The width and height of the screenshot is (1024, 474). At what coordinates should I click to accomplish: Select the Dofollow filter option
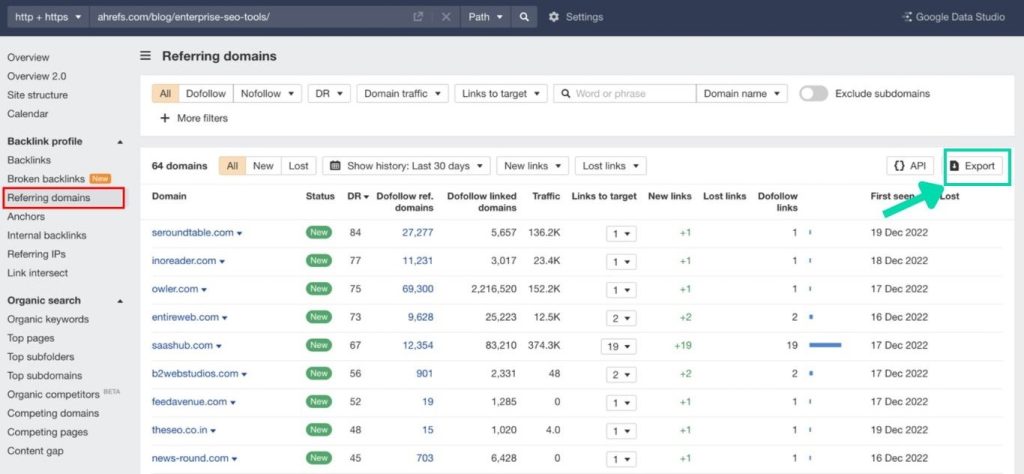[206, 94]
